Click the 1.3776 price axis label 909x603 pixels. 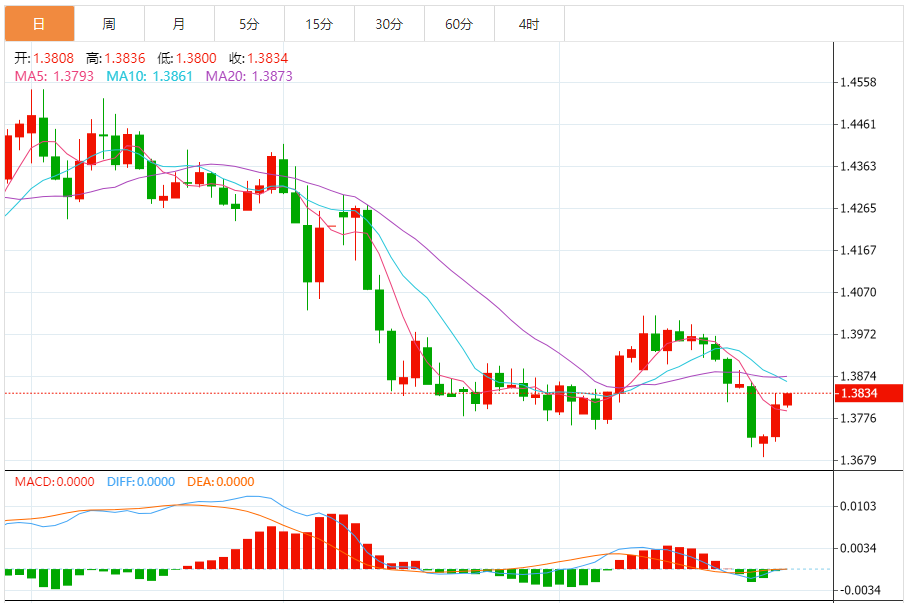[x=859, y=418]
